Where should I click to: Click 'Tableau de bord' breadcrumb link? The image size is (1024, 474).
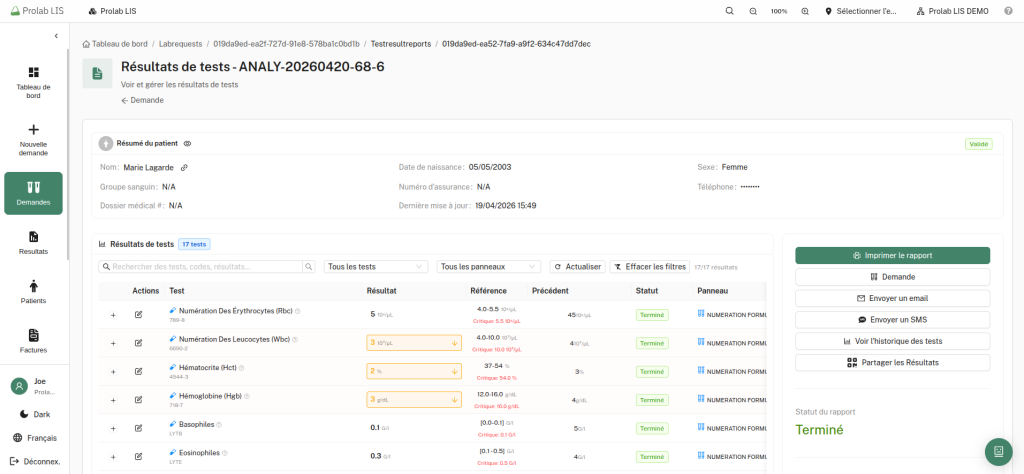(117, 44)
